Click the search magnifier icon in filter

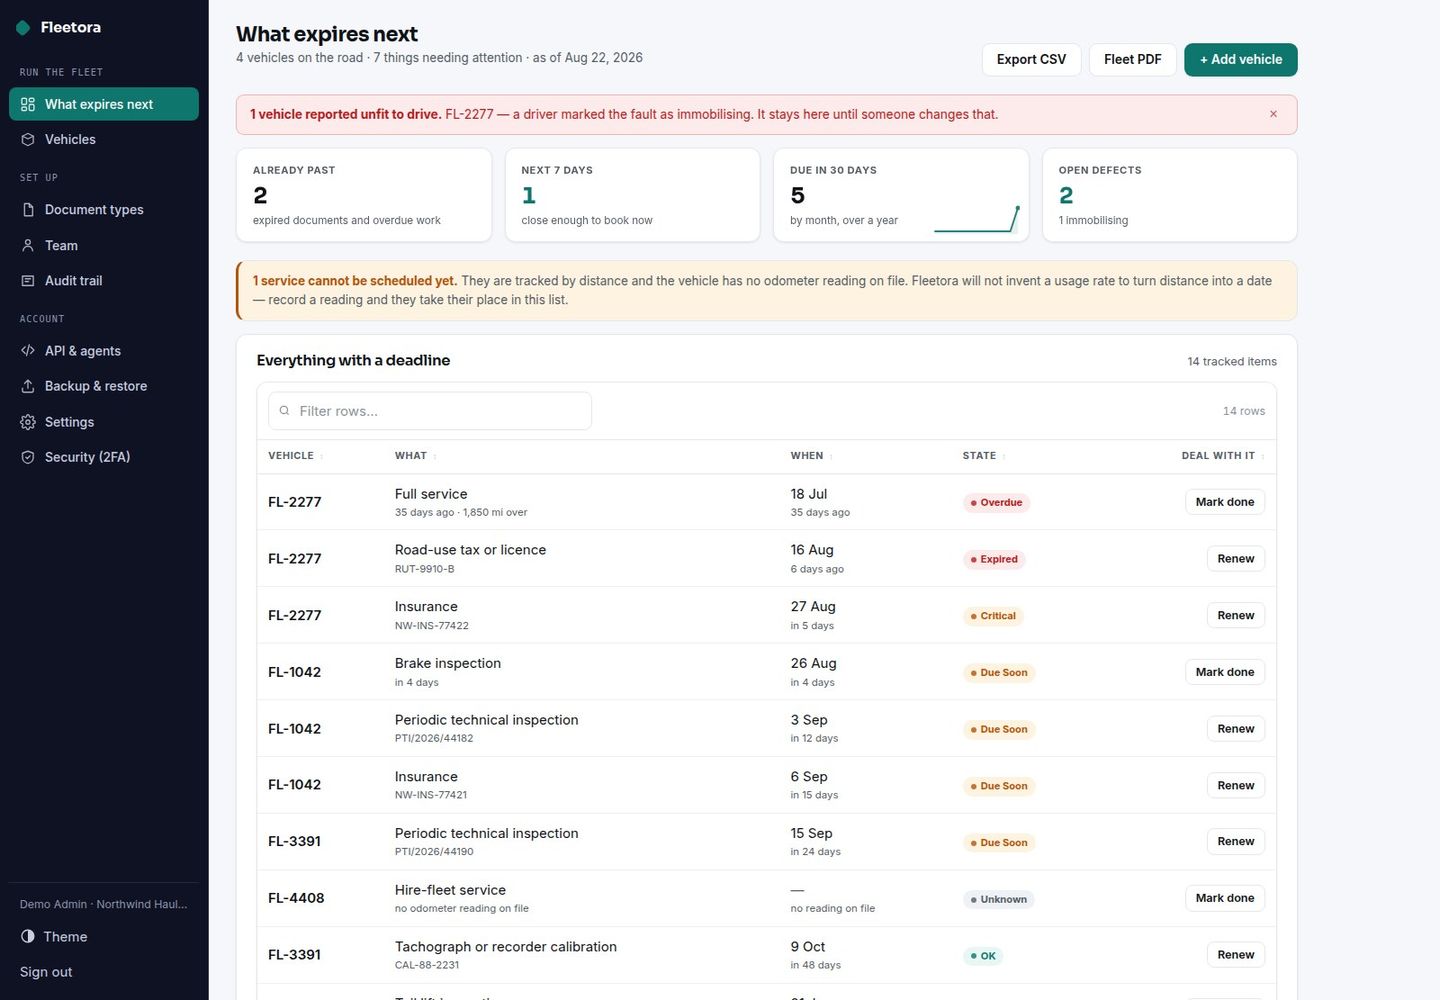[x=284, y=411]
